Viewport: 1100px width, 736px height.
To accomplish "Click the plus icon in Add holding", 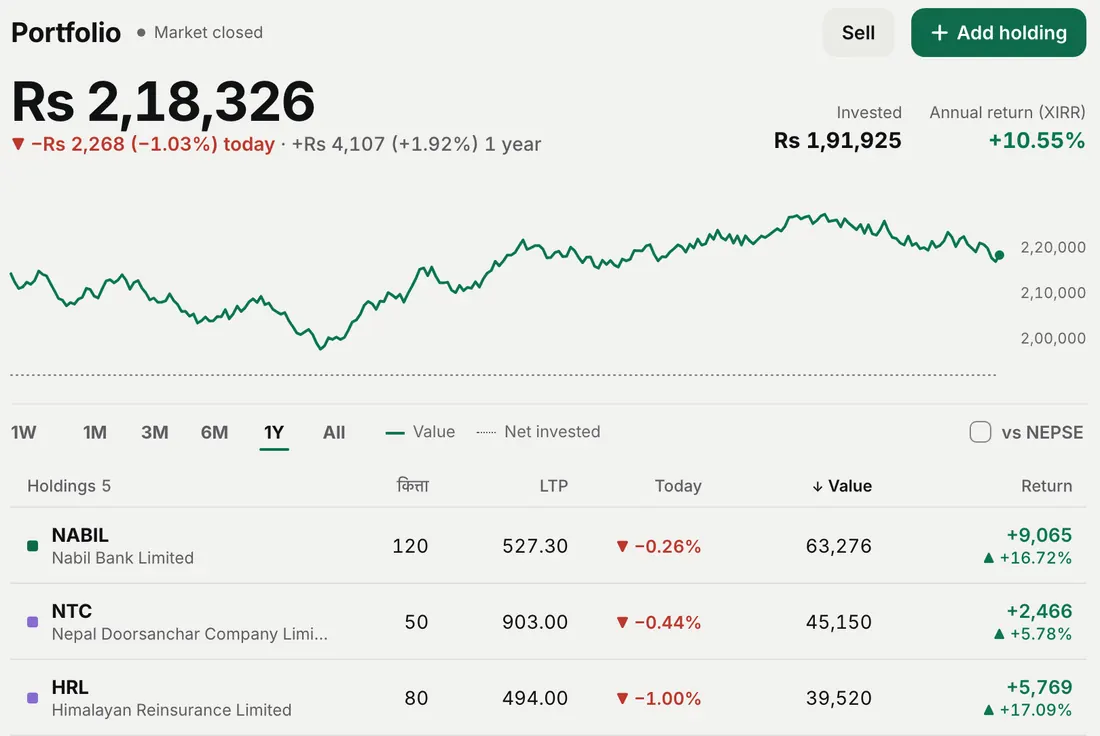I will coord(939,32).
